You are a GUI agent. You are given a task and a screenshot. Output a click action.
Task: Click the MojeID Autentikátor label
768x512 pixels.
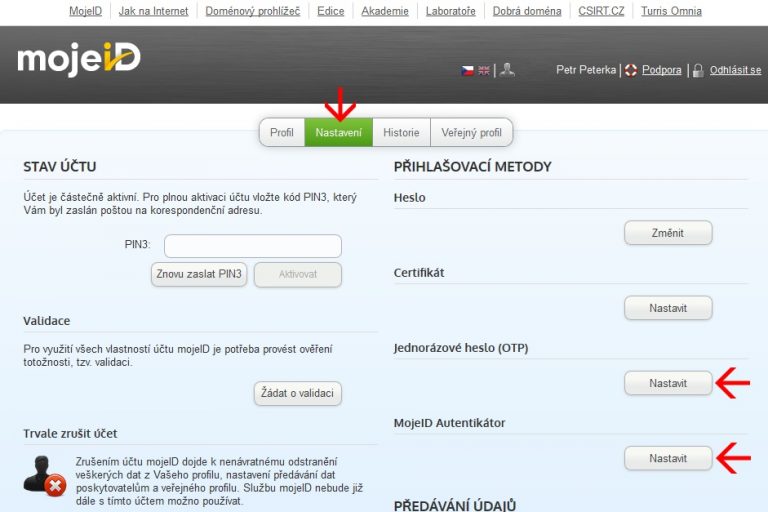(x=449, y=423)
